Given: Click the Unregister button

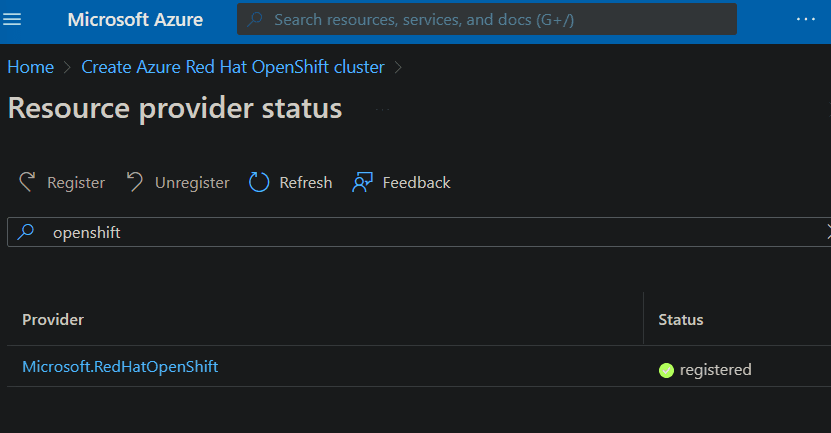Looking at the screenshot, I should pos(178,183).
